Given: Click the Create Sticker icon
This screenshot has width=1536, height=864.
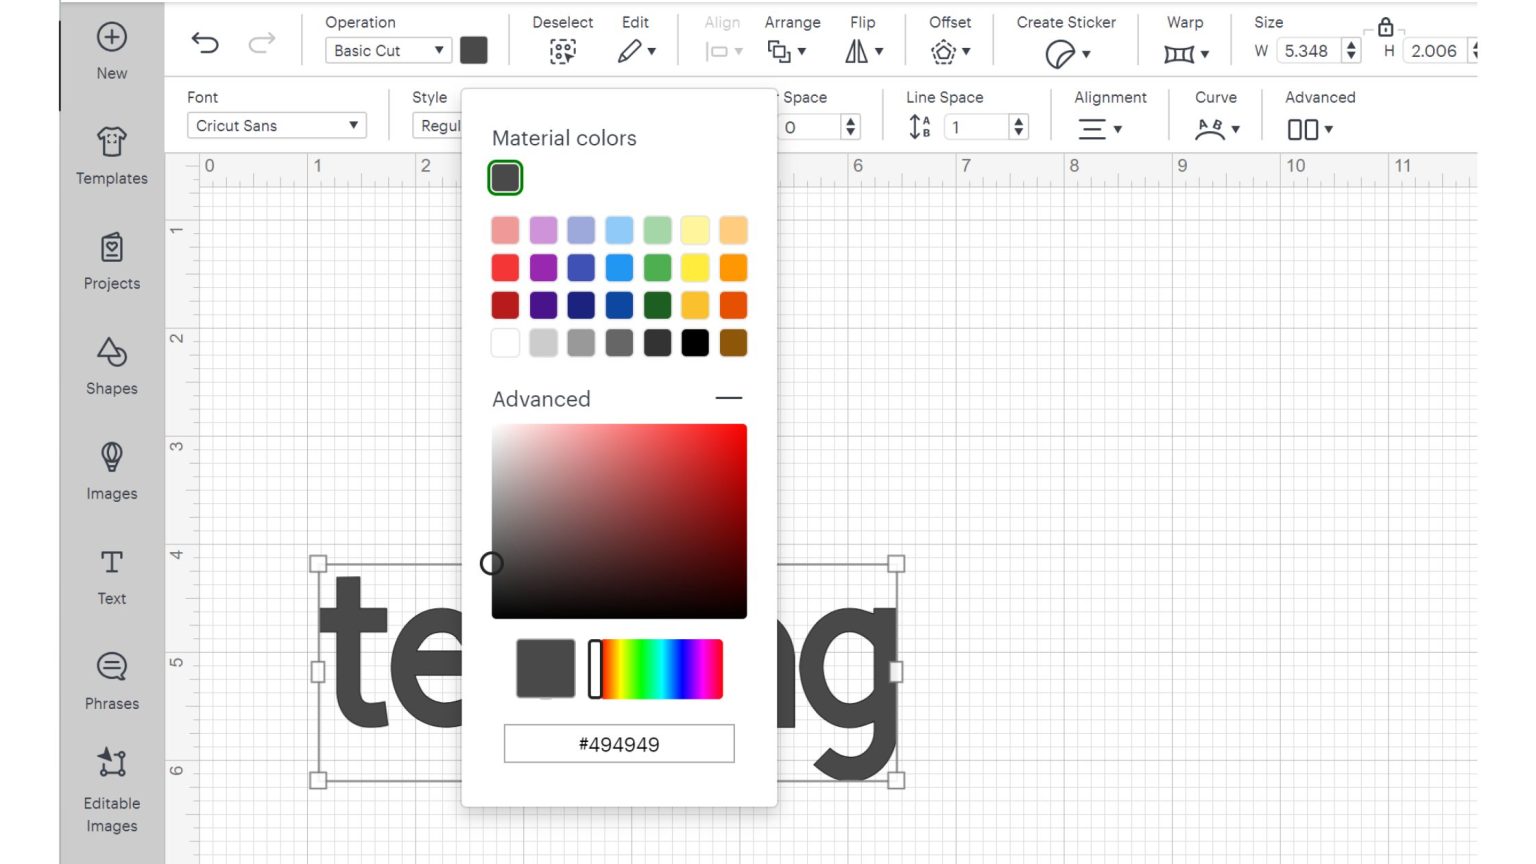Looking at the screenshot, I should (1066, 53).
